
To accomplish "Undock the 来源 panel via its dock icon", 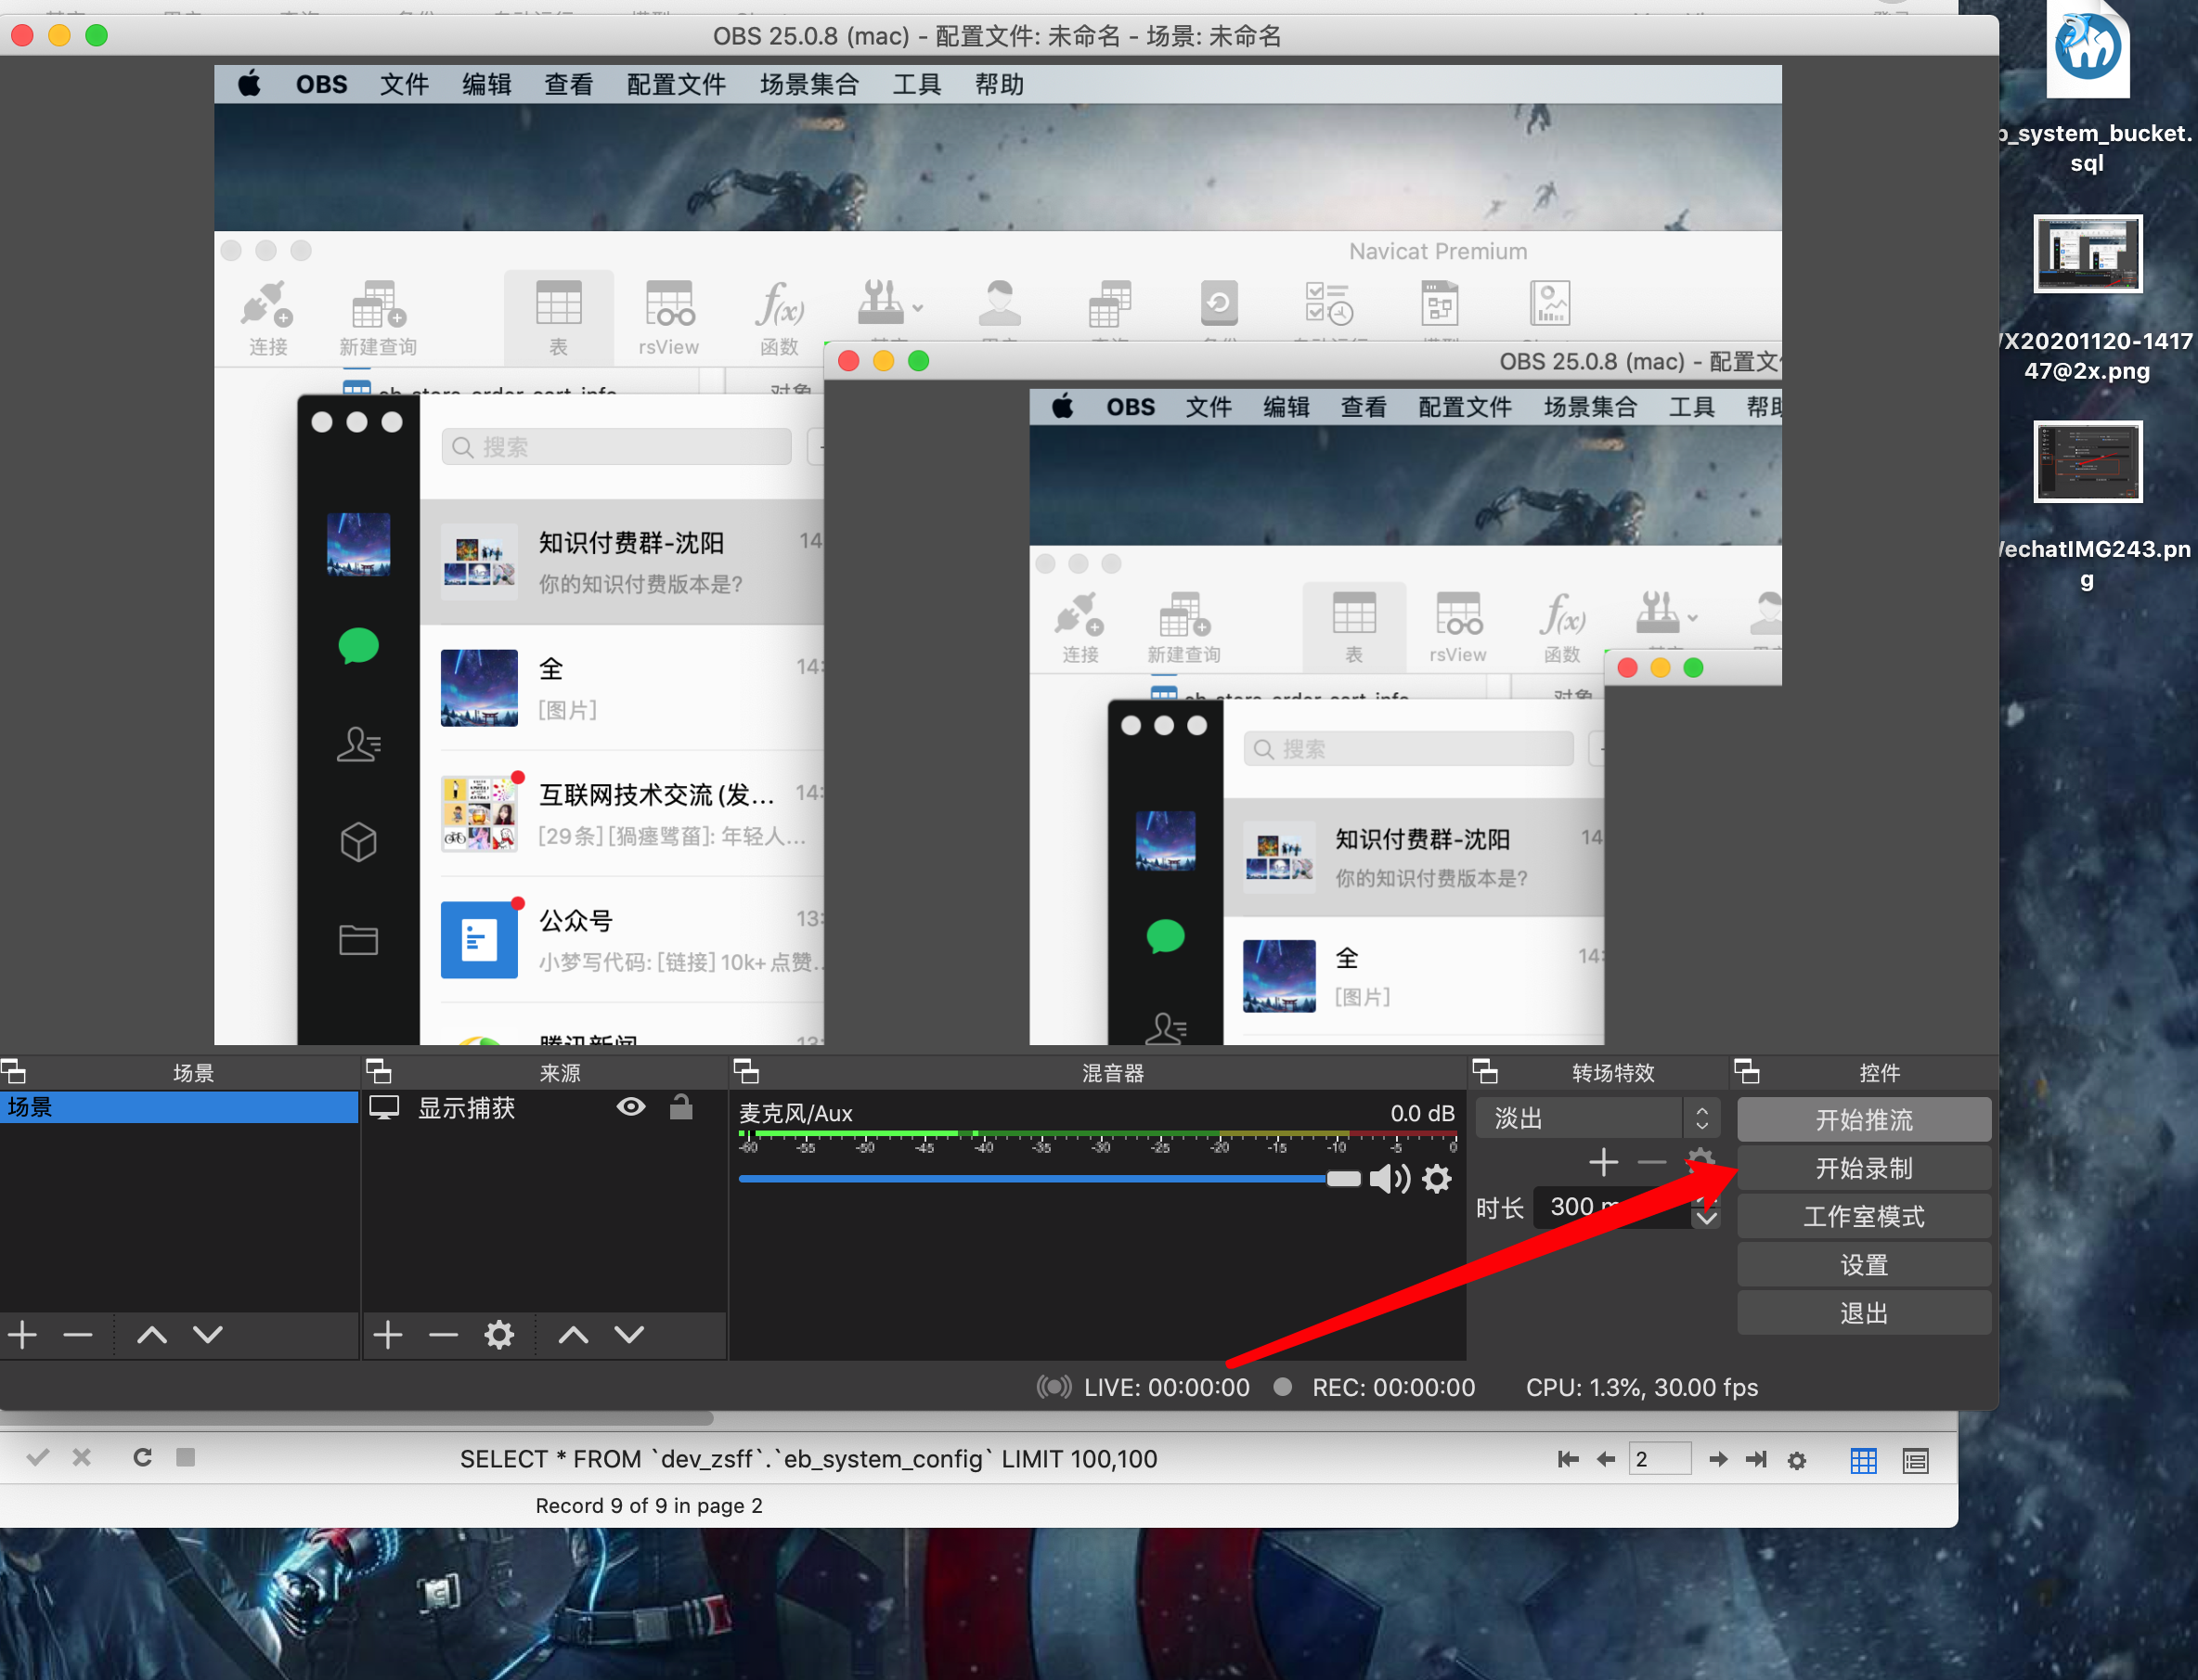I will click(x=379, y=1072).
